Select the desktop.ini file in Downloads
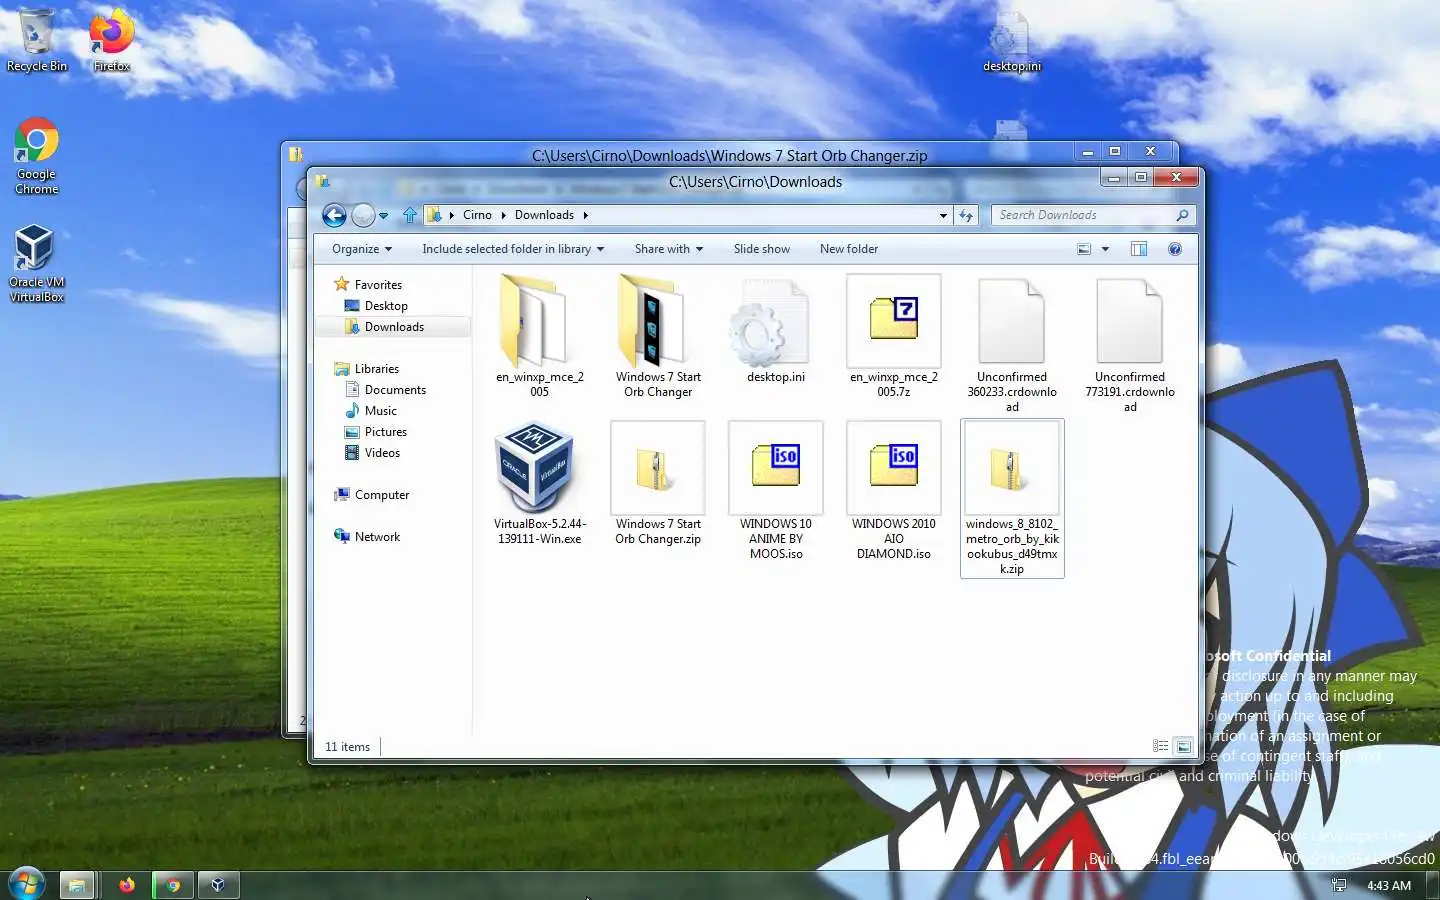The width and height of the screenshot is (1440, 900). [x=776, y=330]
